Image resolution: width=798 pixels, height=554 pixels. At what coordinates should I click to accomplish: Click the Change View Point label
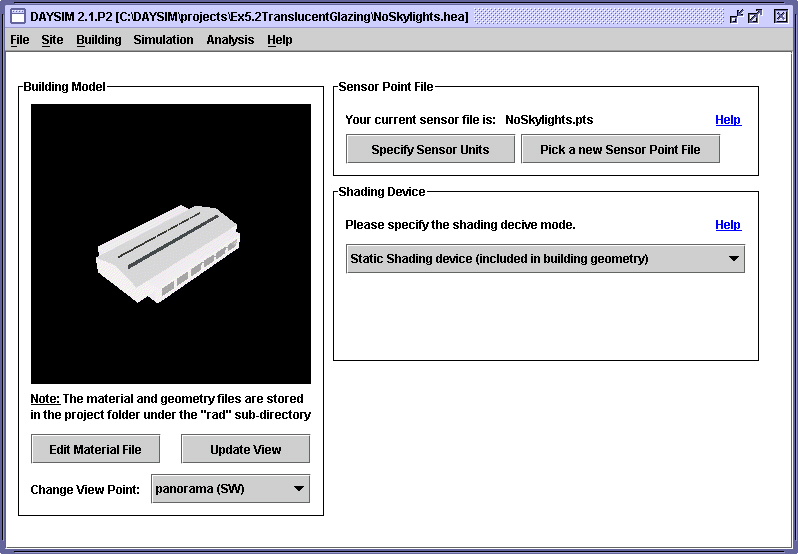tap(85, 489)
